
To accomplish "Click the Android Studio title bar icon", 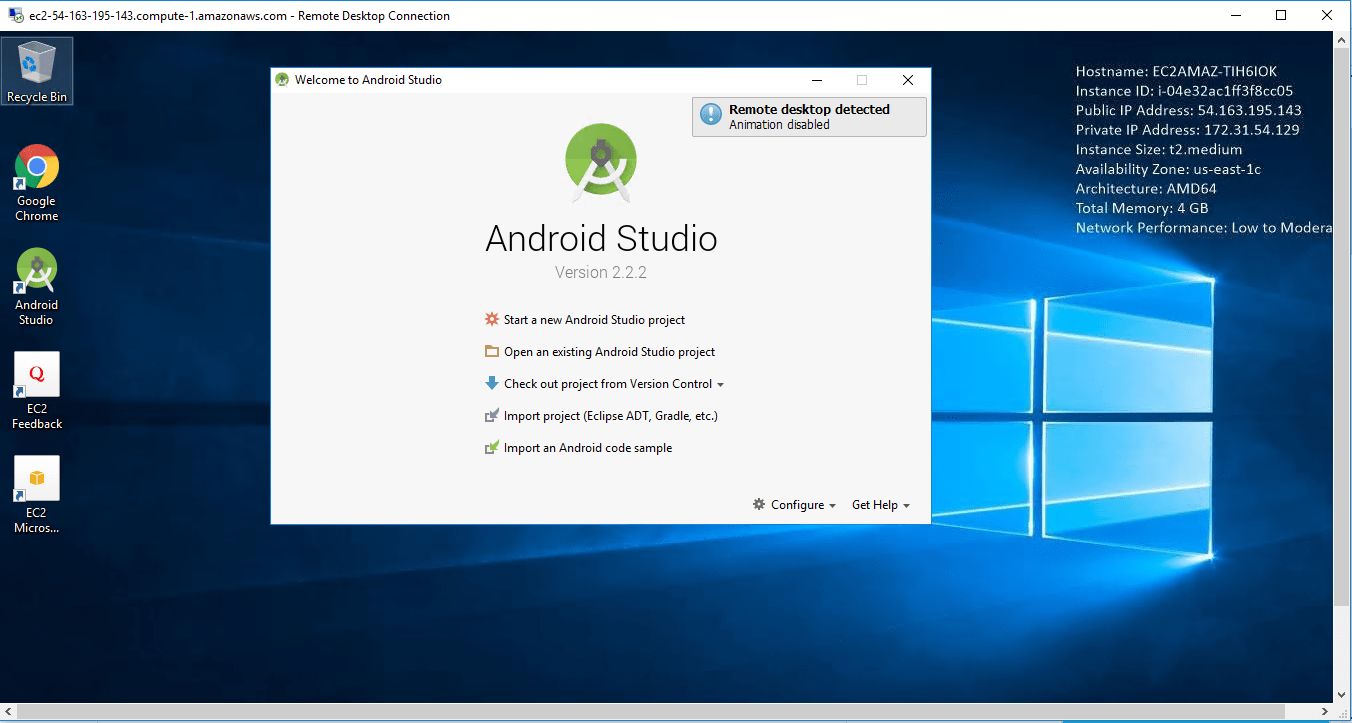I will pyautogui.click(x=283, y=80).
